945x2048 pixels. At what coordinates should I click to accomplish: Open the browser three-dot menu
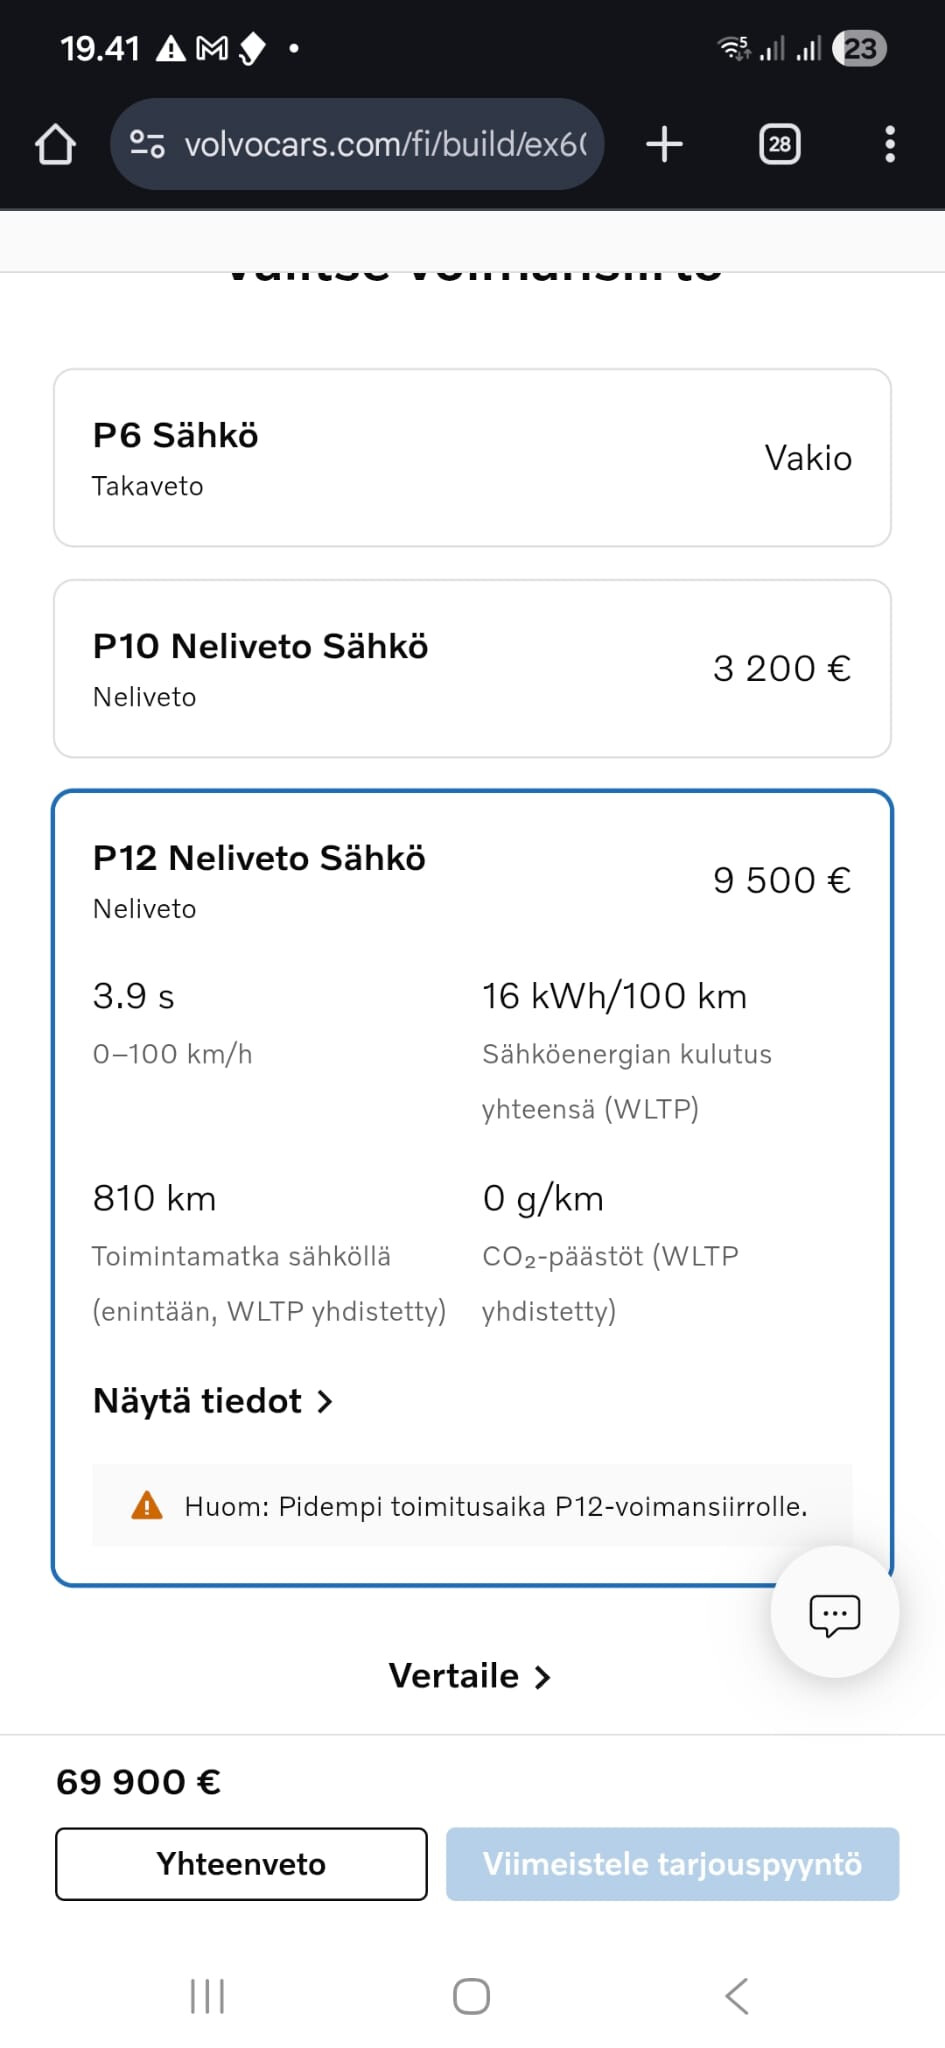(x=890, y=144)
